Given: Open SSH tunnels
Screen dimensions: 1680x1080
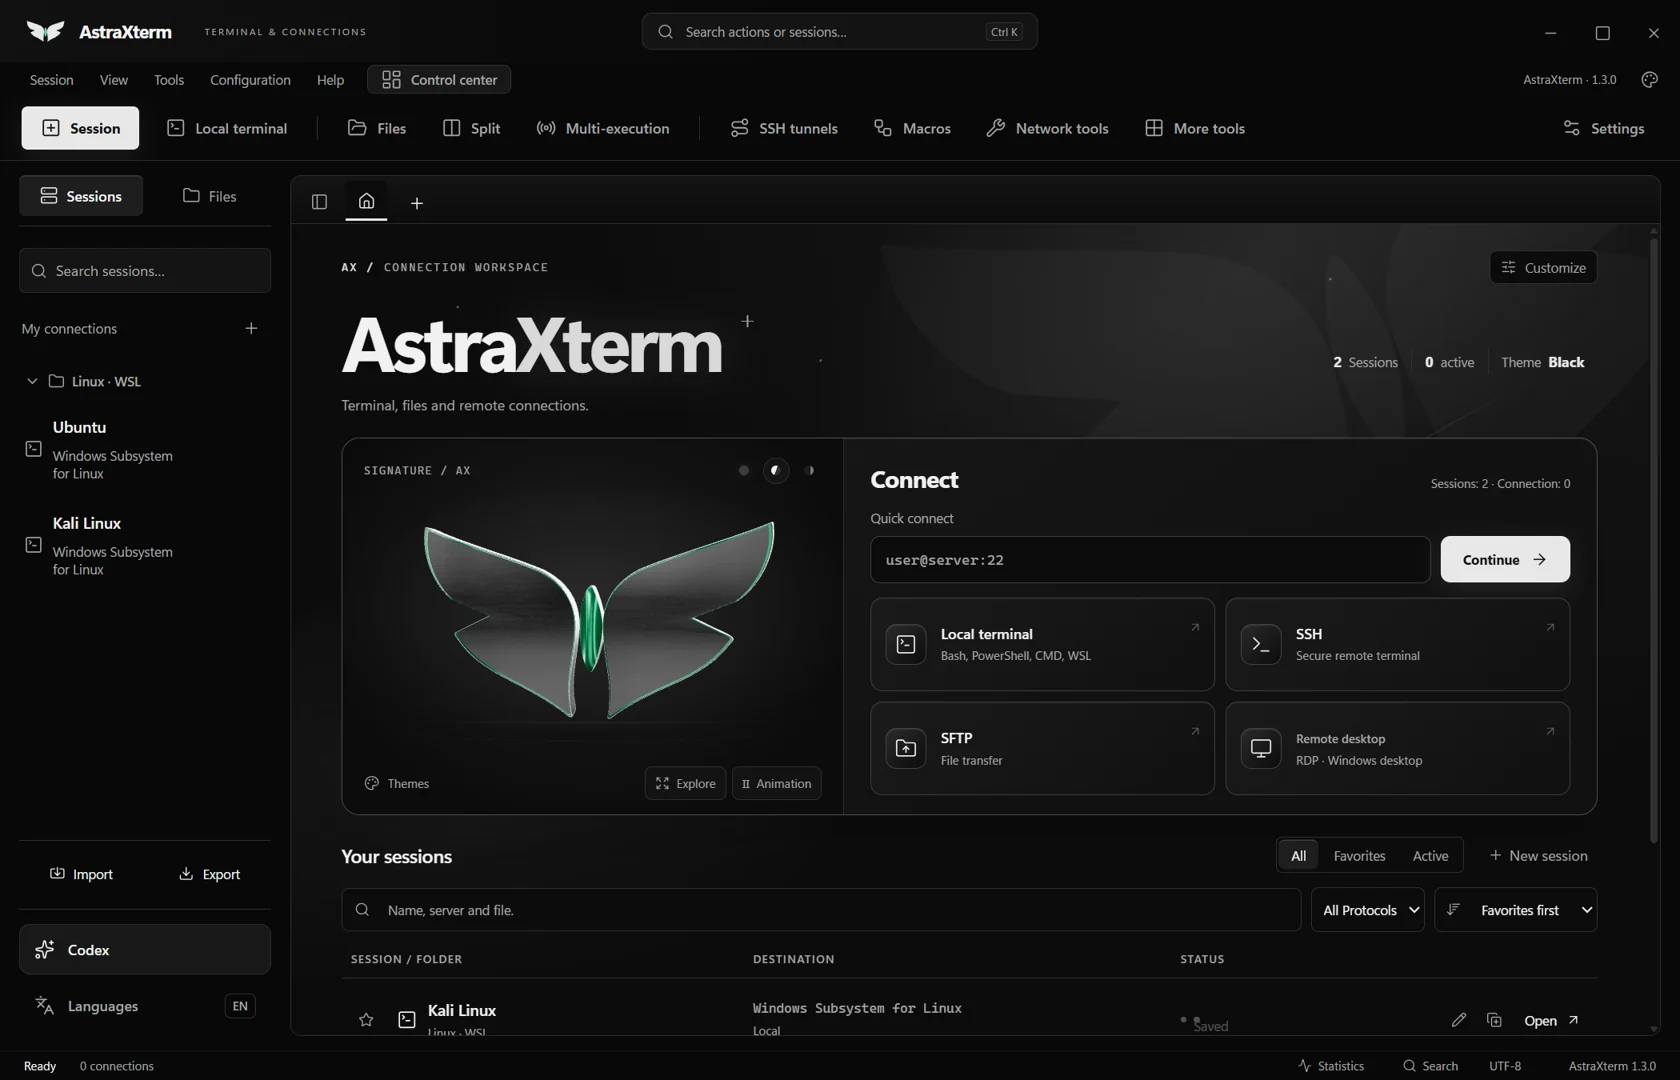Looking at the screenshot, I should pyautogui.click(x=784, y=128).
